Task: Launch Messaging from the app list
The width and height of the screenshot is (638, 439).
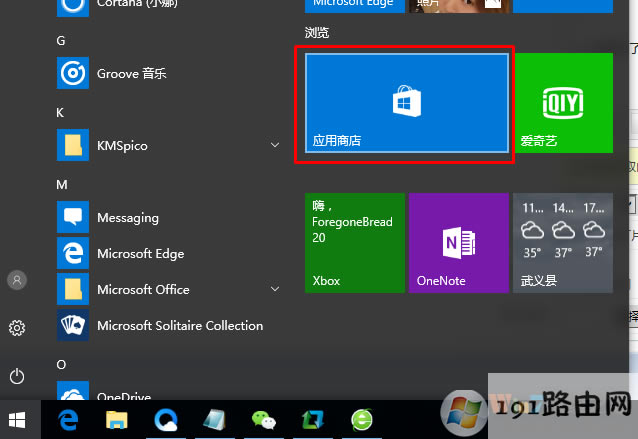Action: click(127, 217)
